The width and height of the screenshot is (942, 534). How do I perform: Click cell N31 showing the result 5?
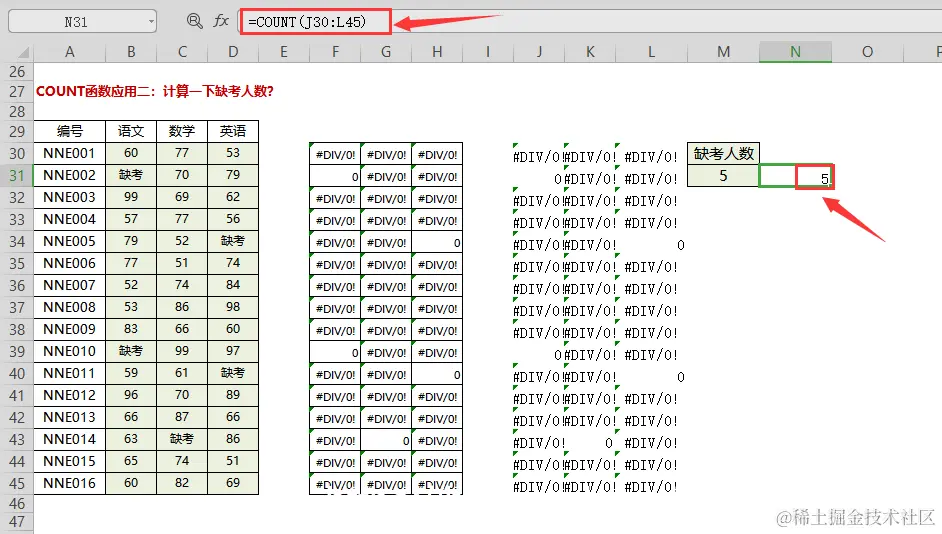pos(795,177)
